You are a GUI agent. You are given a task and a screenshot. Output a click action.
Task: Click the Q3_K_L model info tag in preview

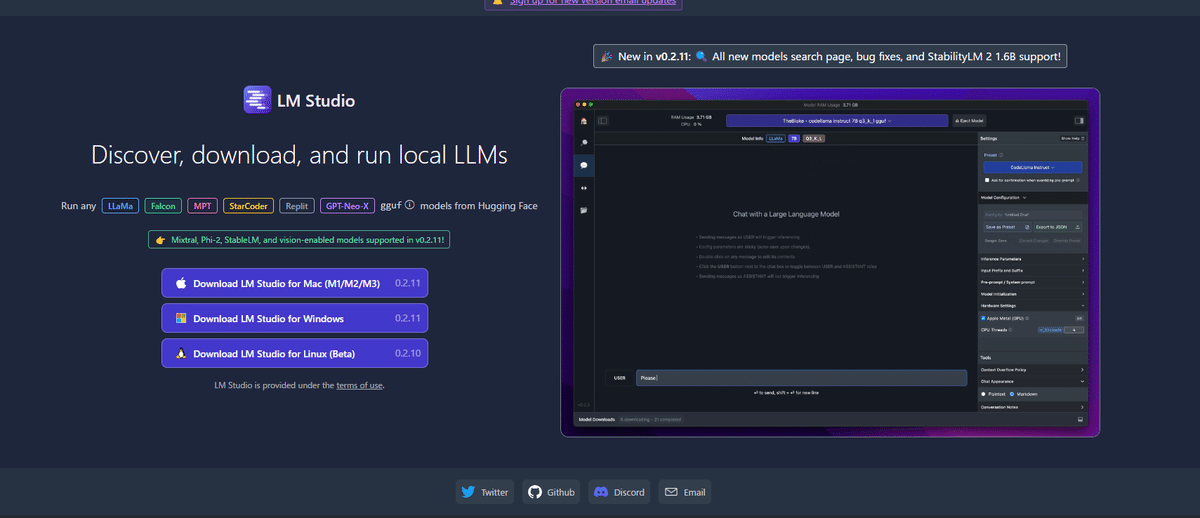816,138
